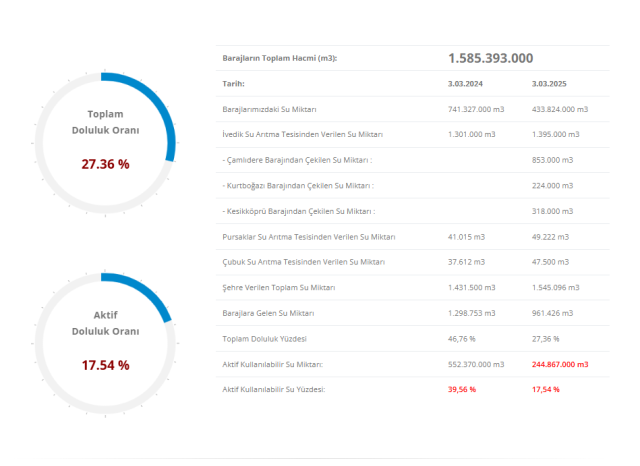Viewport: 640px width, 466px height.
Task: Select the 17.54 % active fill value
Action: click(x=105, y=365)
